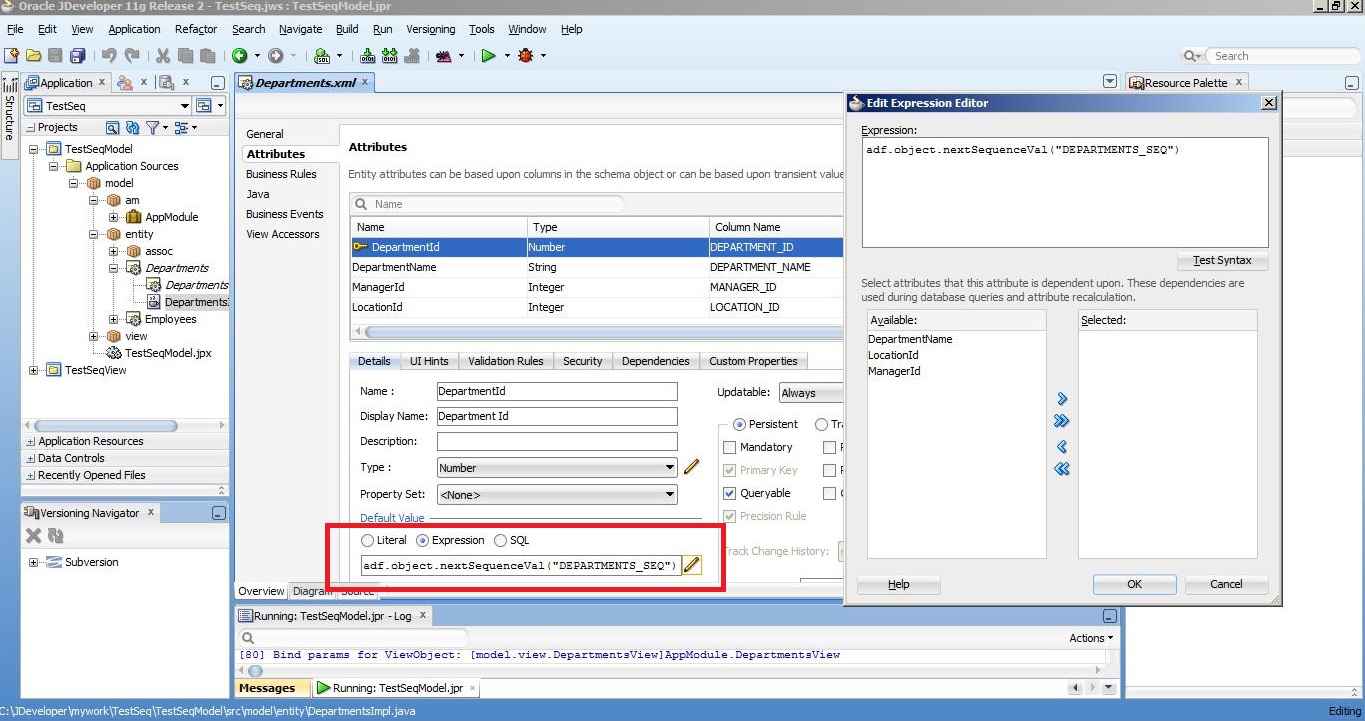Click the Cut scissors icon
1365x721 pixels.
(163, 56)
